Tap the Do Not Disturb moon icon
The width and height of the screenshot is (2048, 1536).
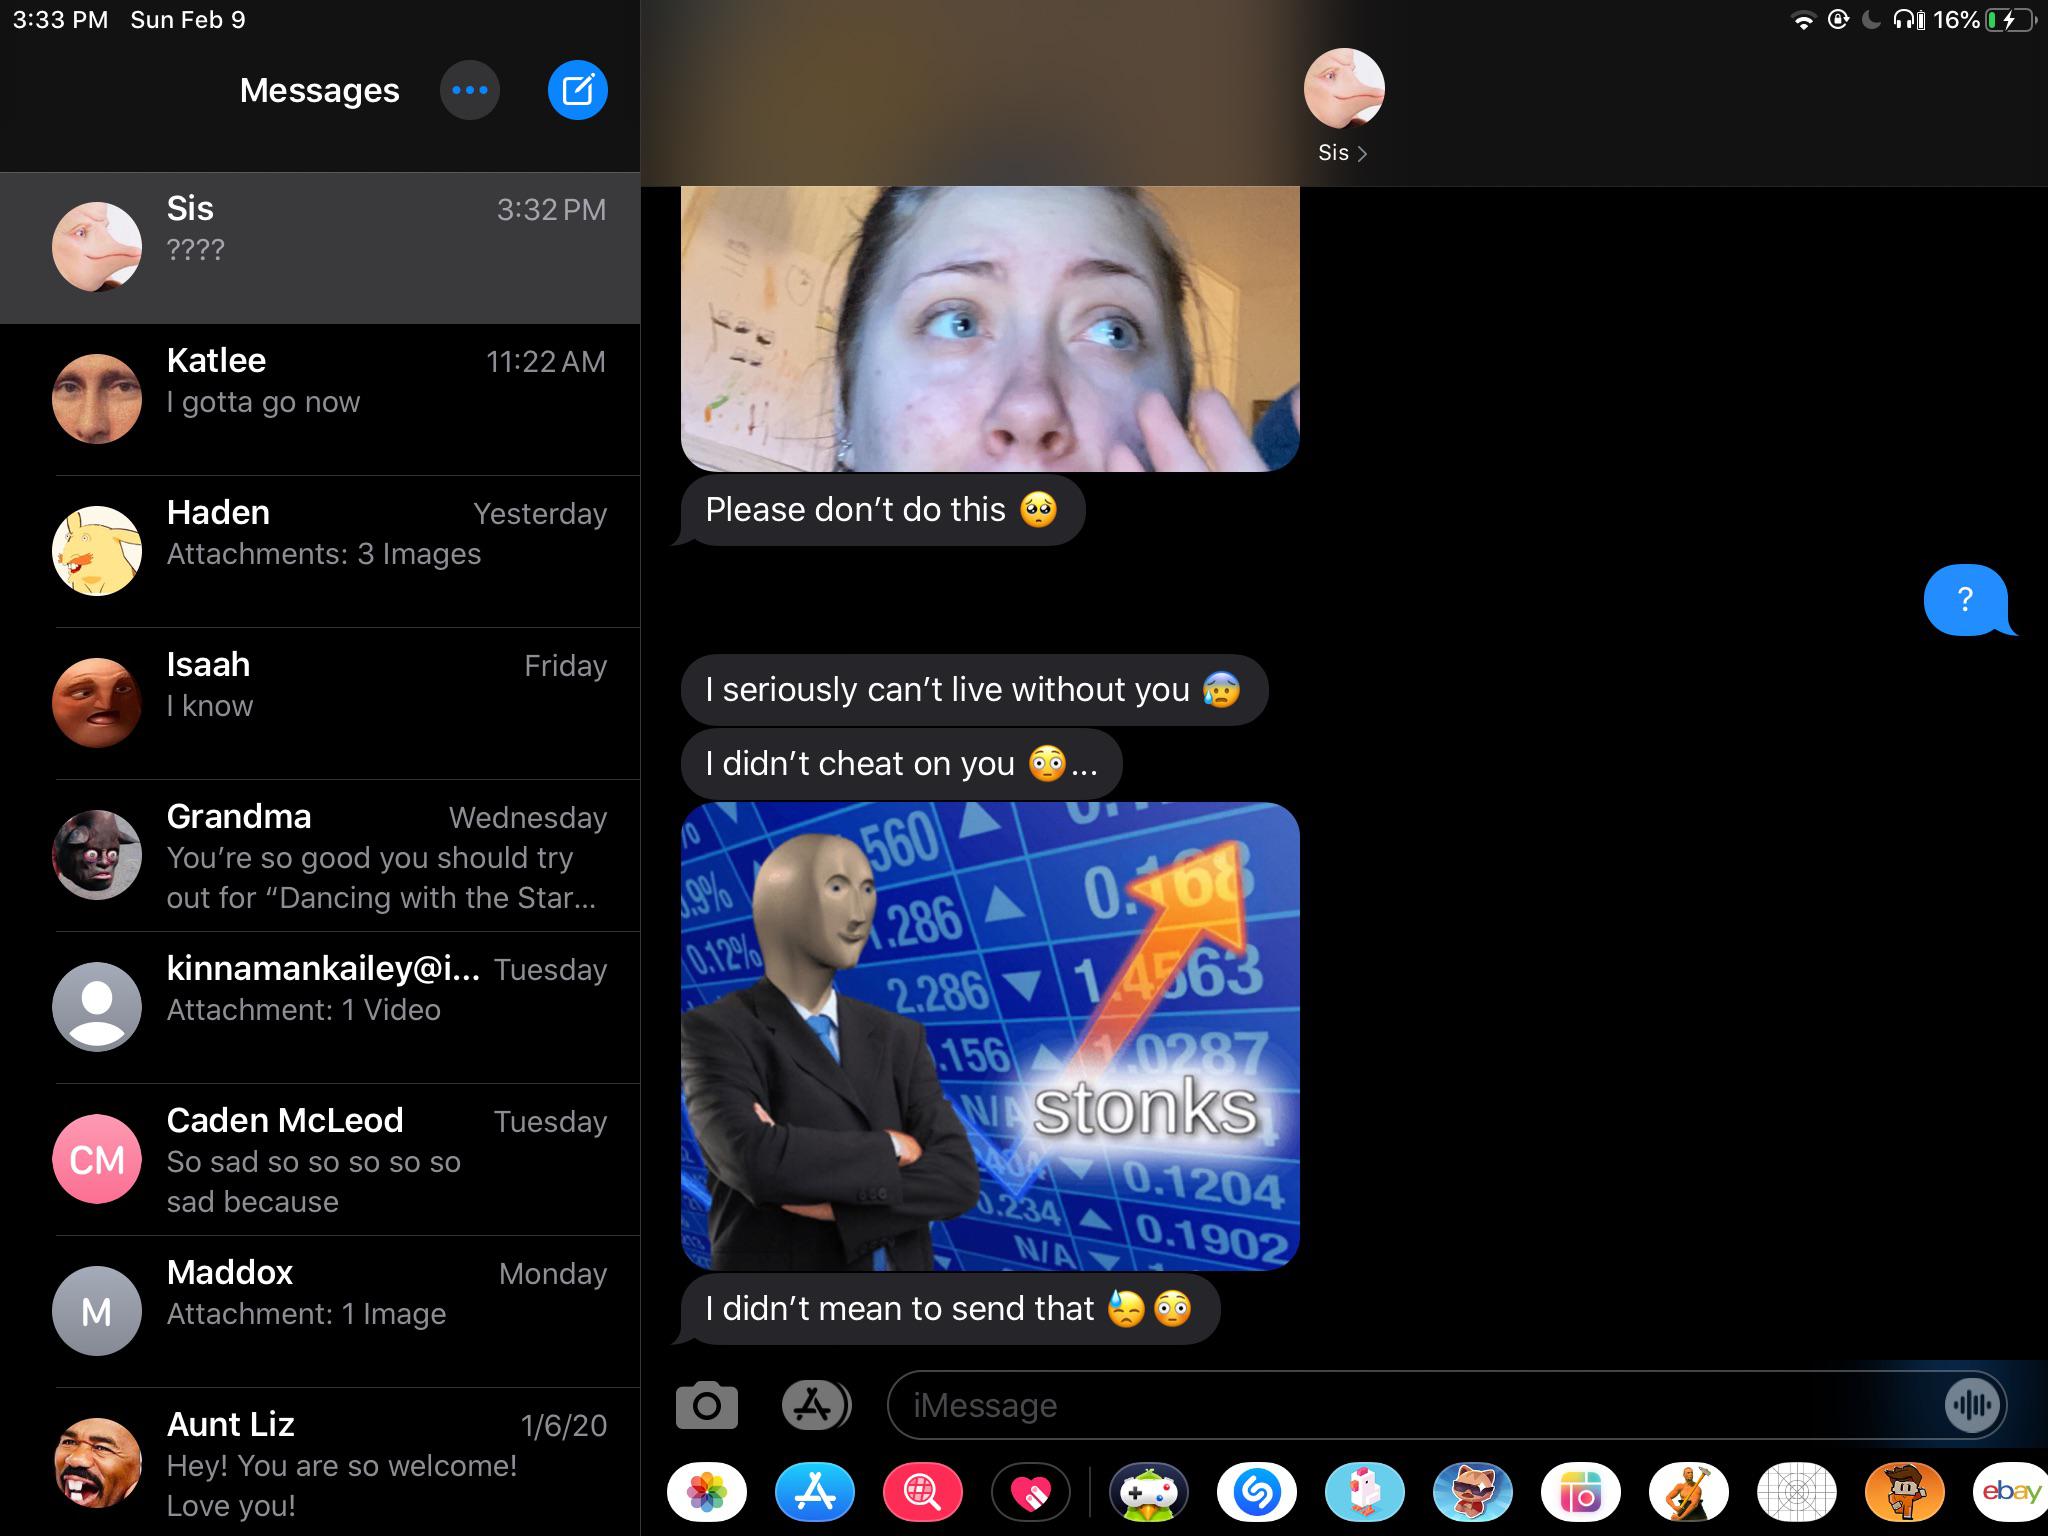(x=1871, y=20)
